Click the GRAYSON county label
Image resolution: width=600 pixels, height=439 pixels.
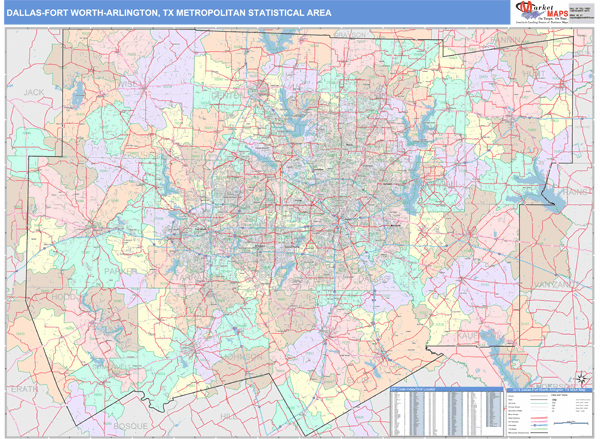(350, 35)
